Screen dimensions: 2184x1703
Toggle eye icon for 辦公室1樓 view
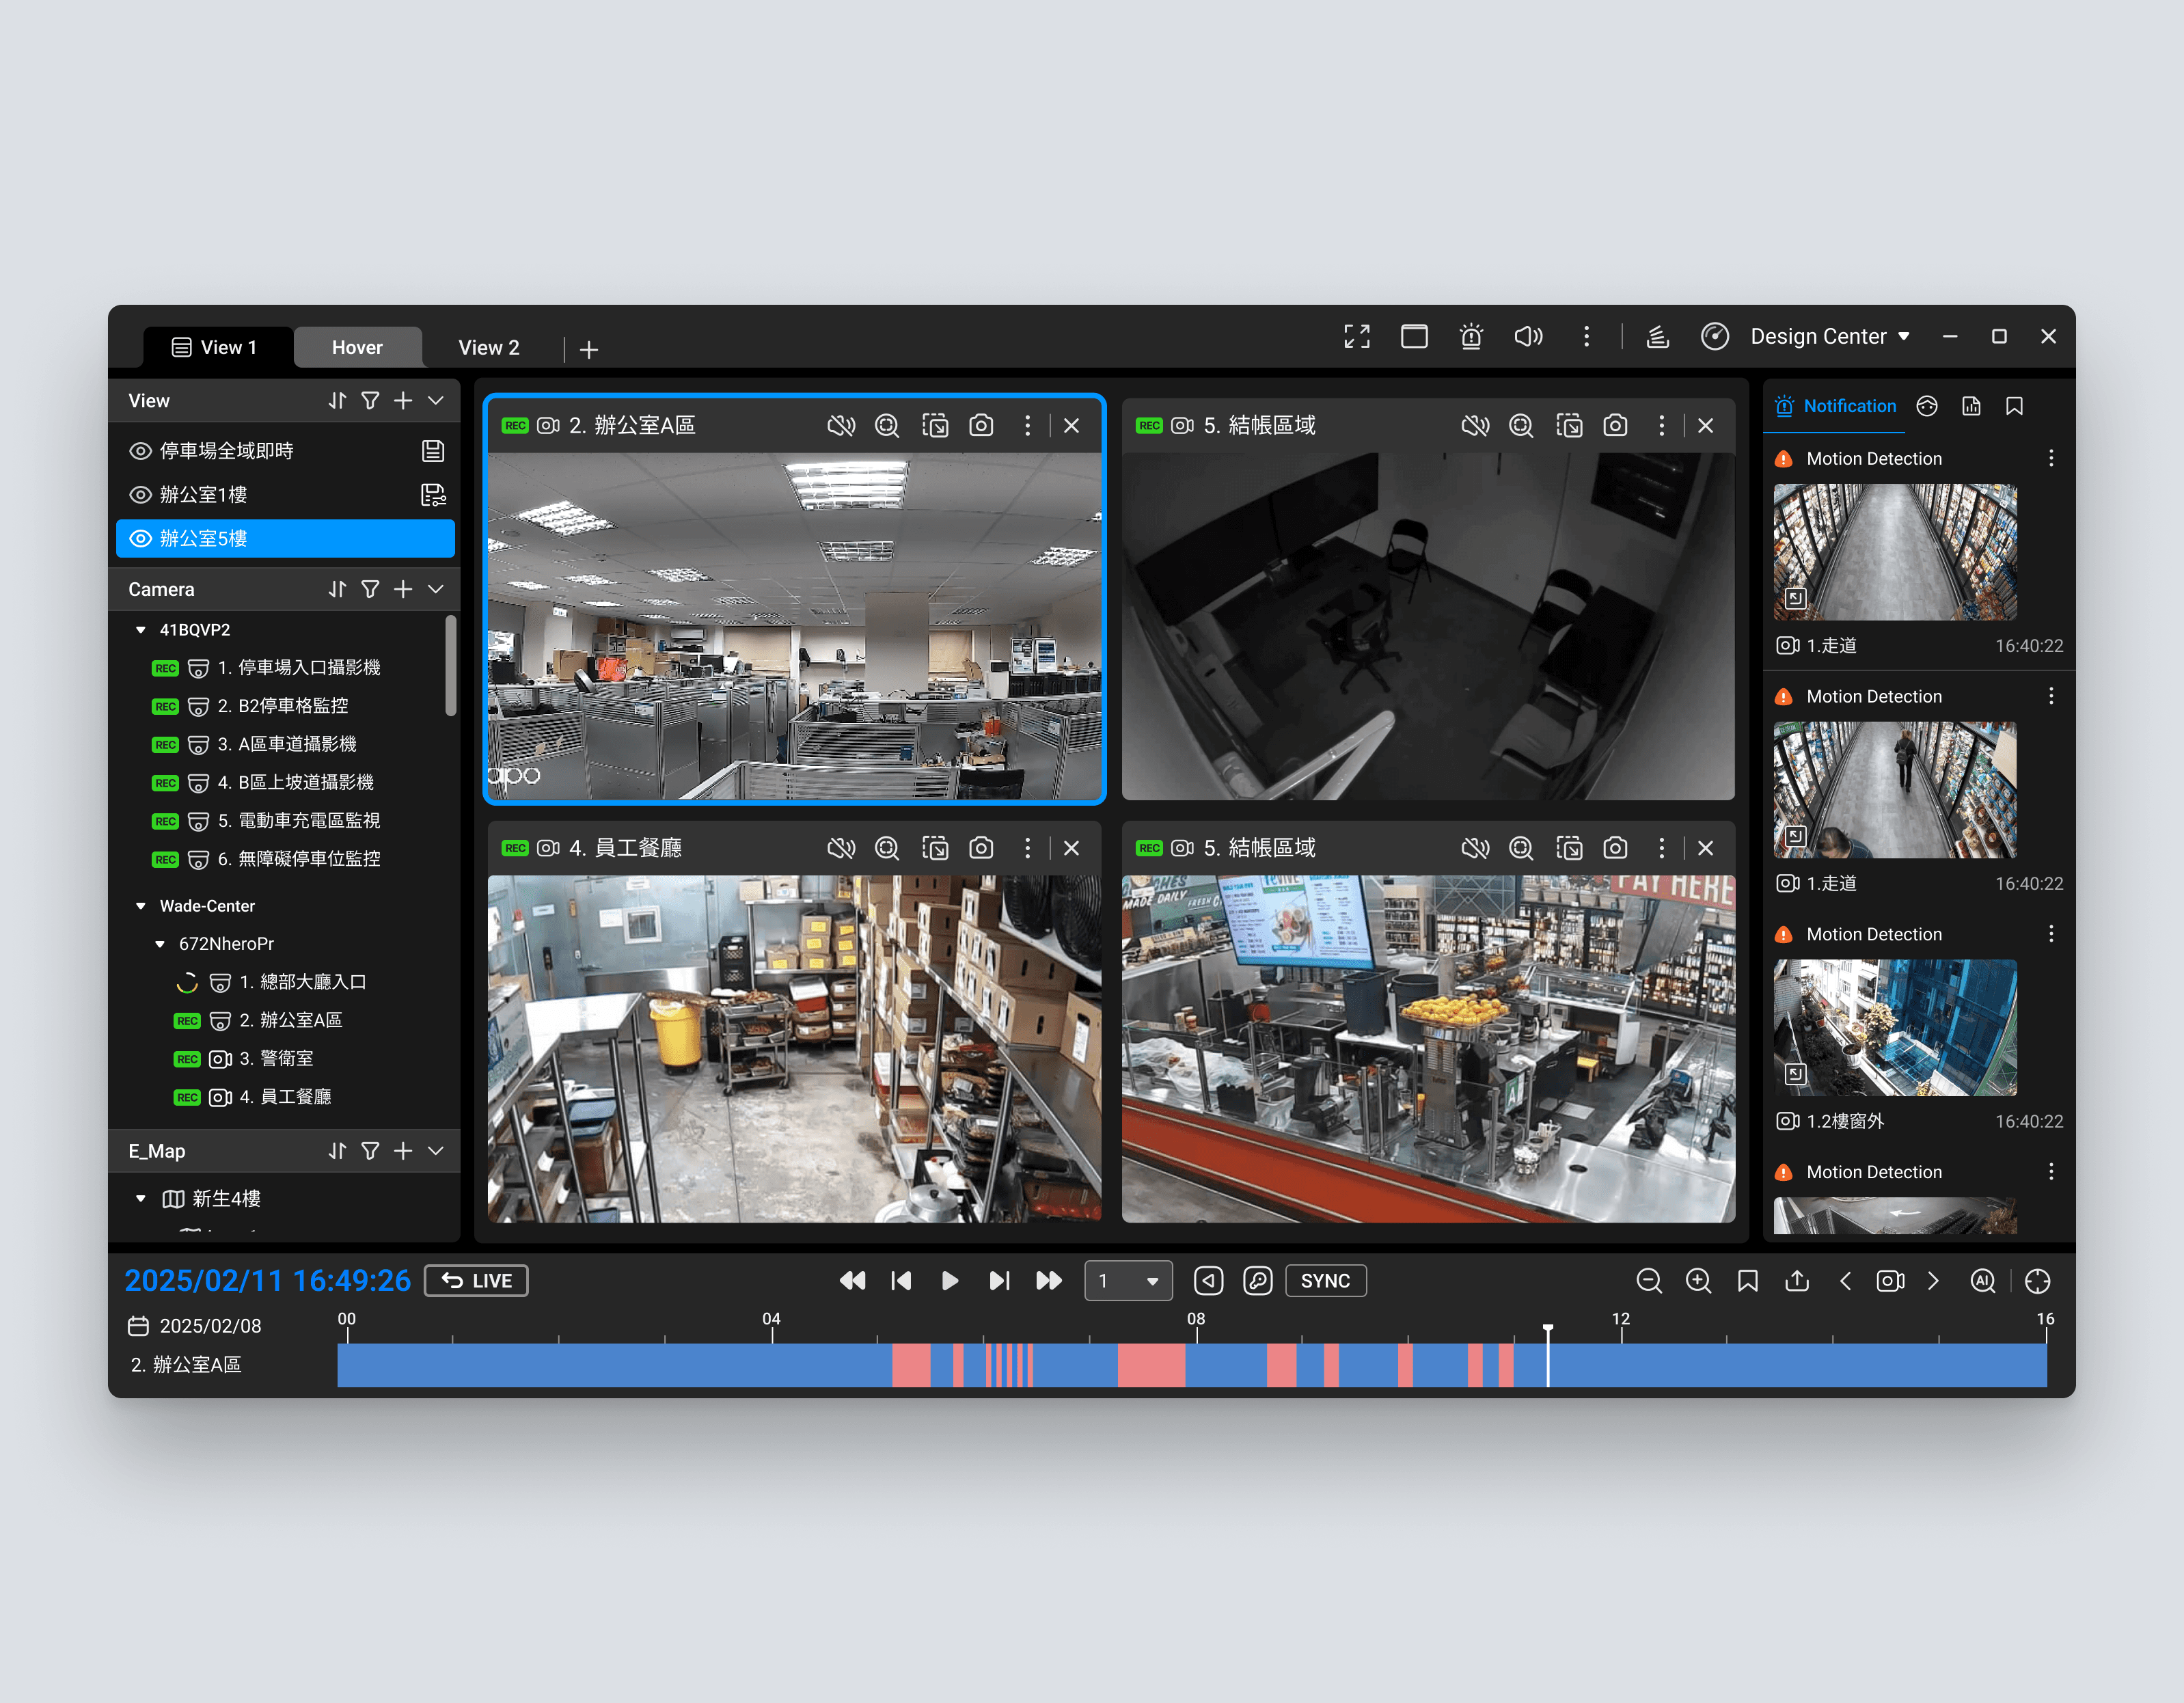point(141,495)
